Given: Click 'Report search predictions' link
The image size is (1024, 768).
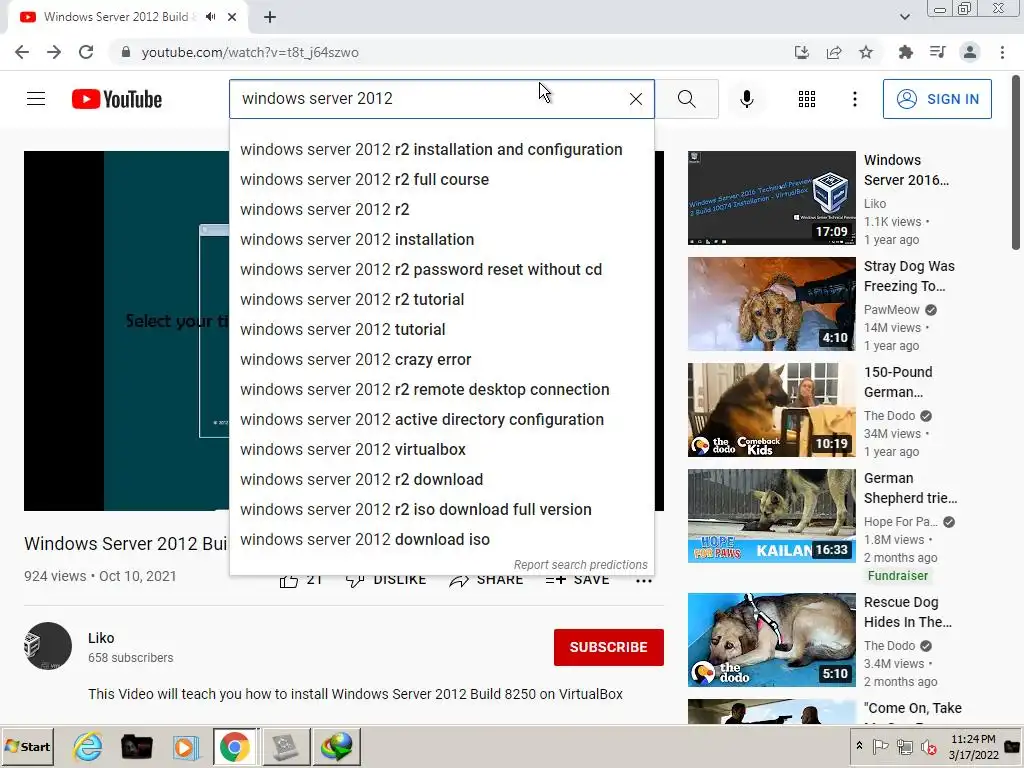Looking at the screenshot, I should tap(580, 565).
